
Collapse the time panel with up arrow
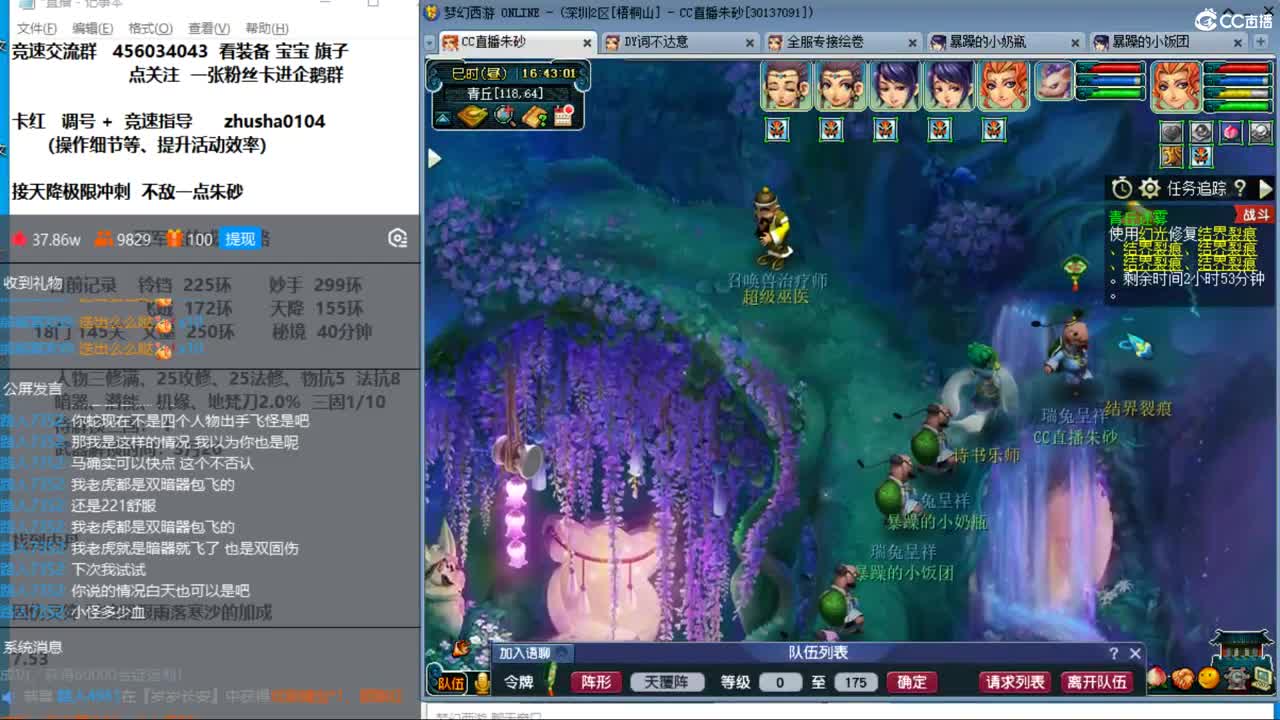coord(442,118)
